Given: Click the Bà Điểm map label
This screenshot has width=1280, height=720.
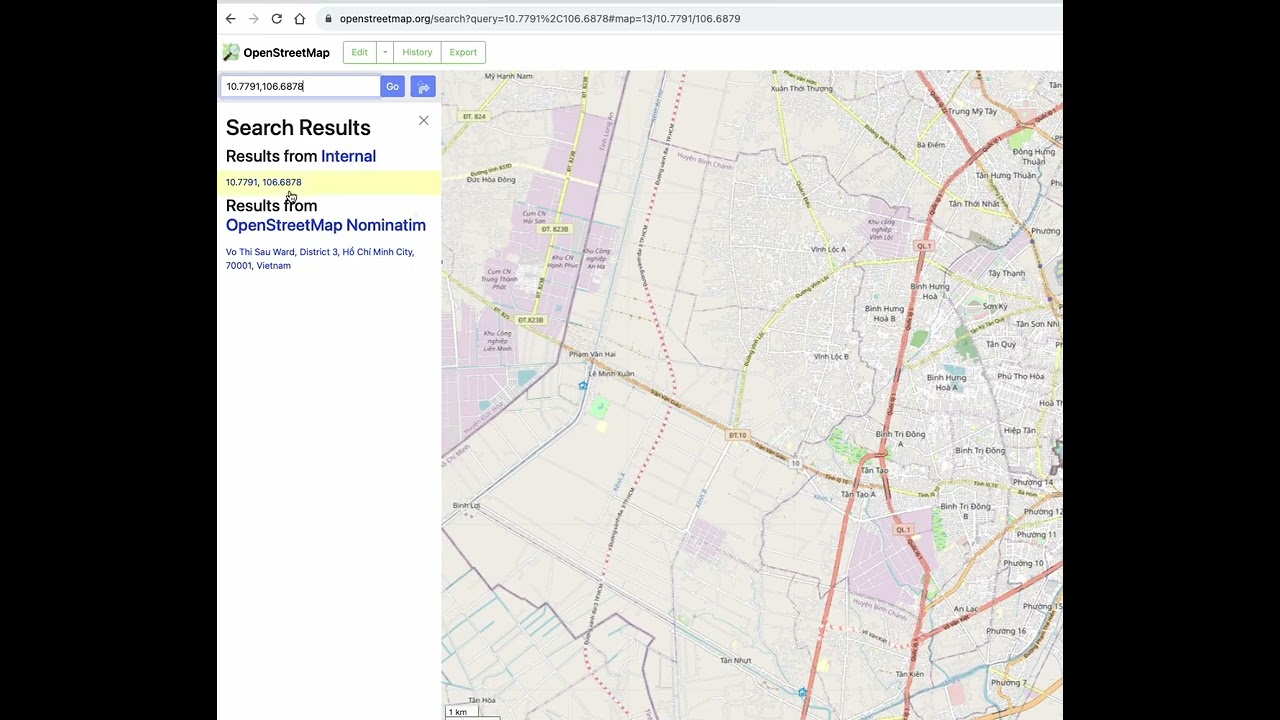Looking at the screenshot, I should point(931,145).
